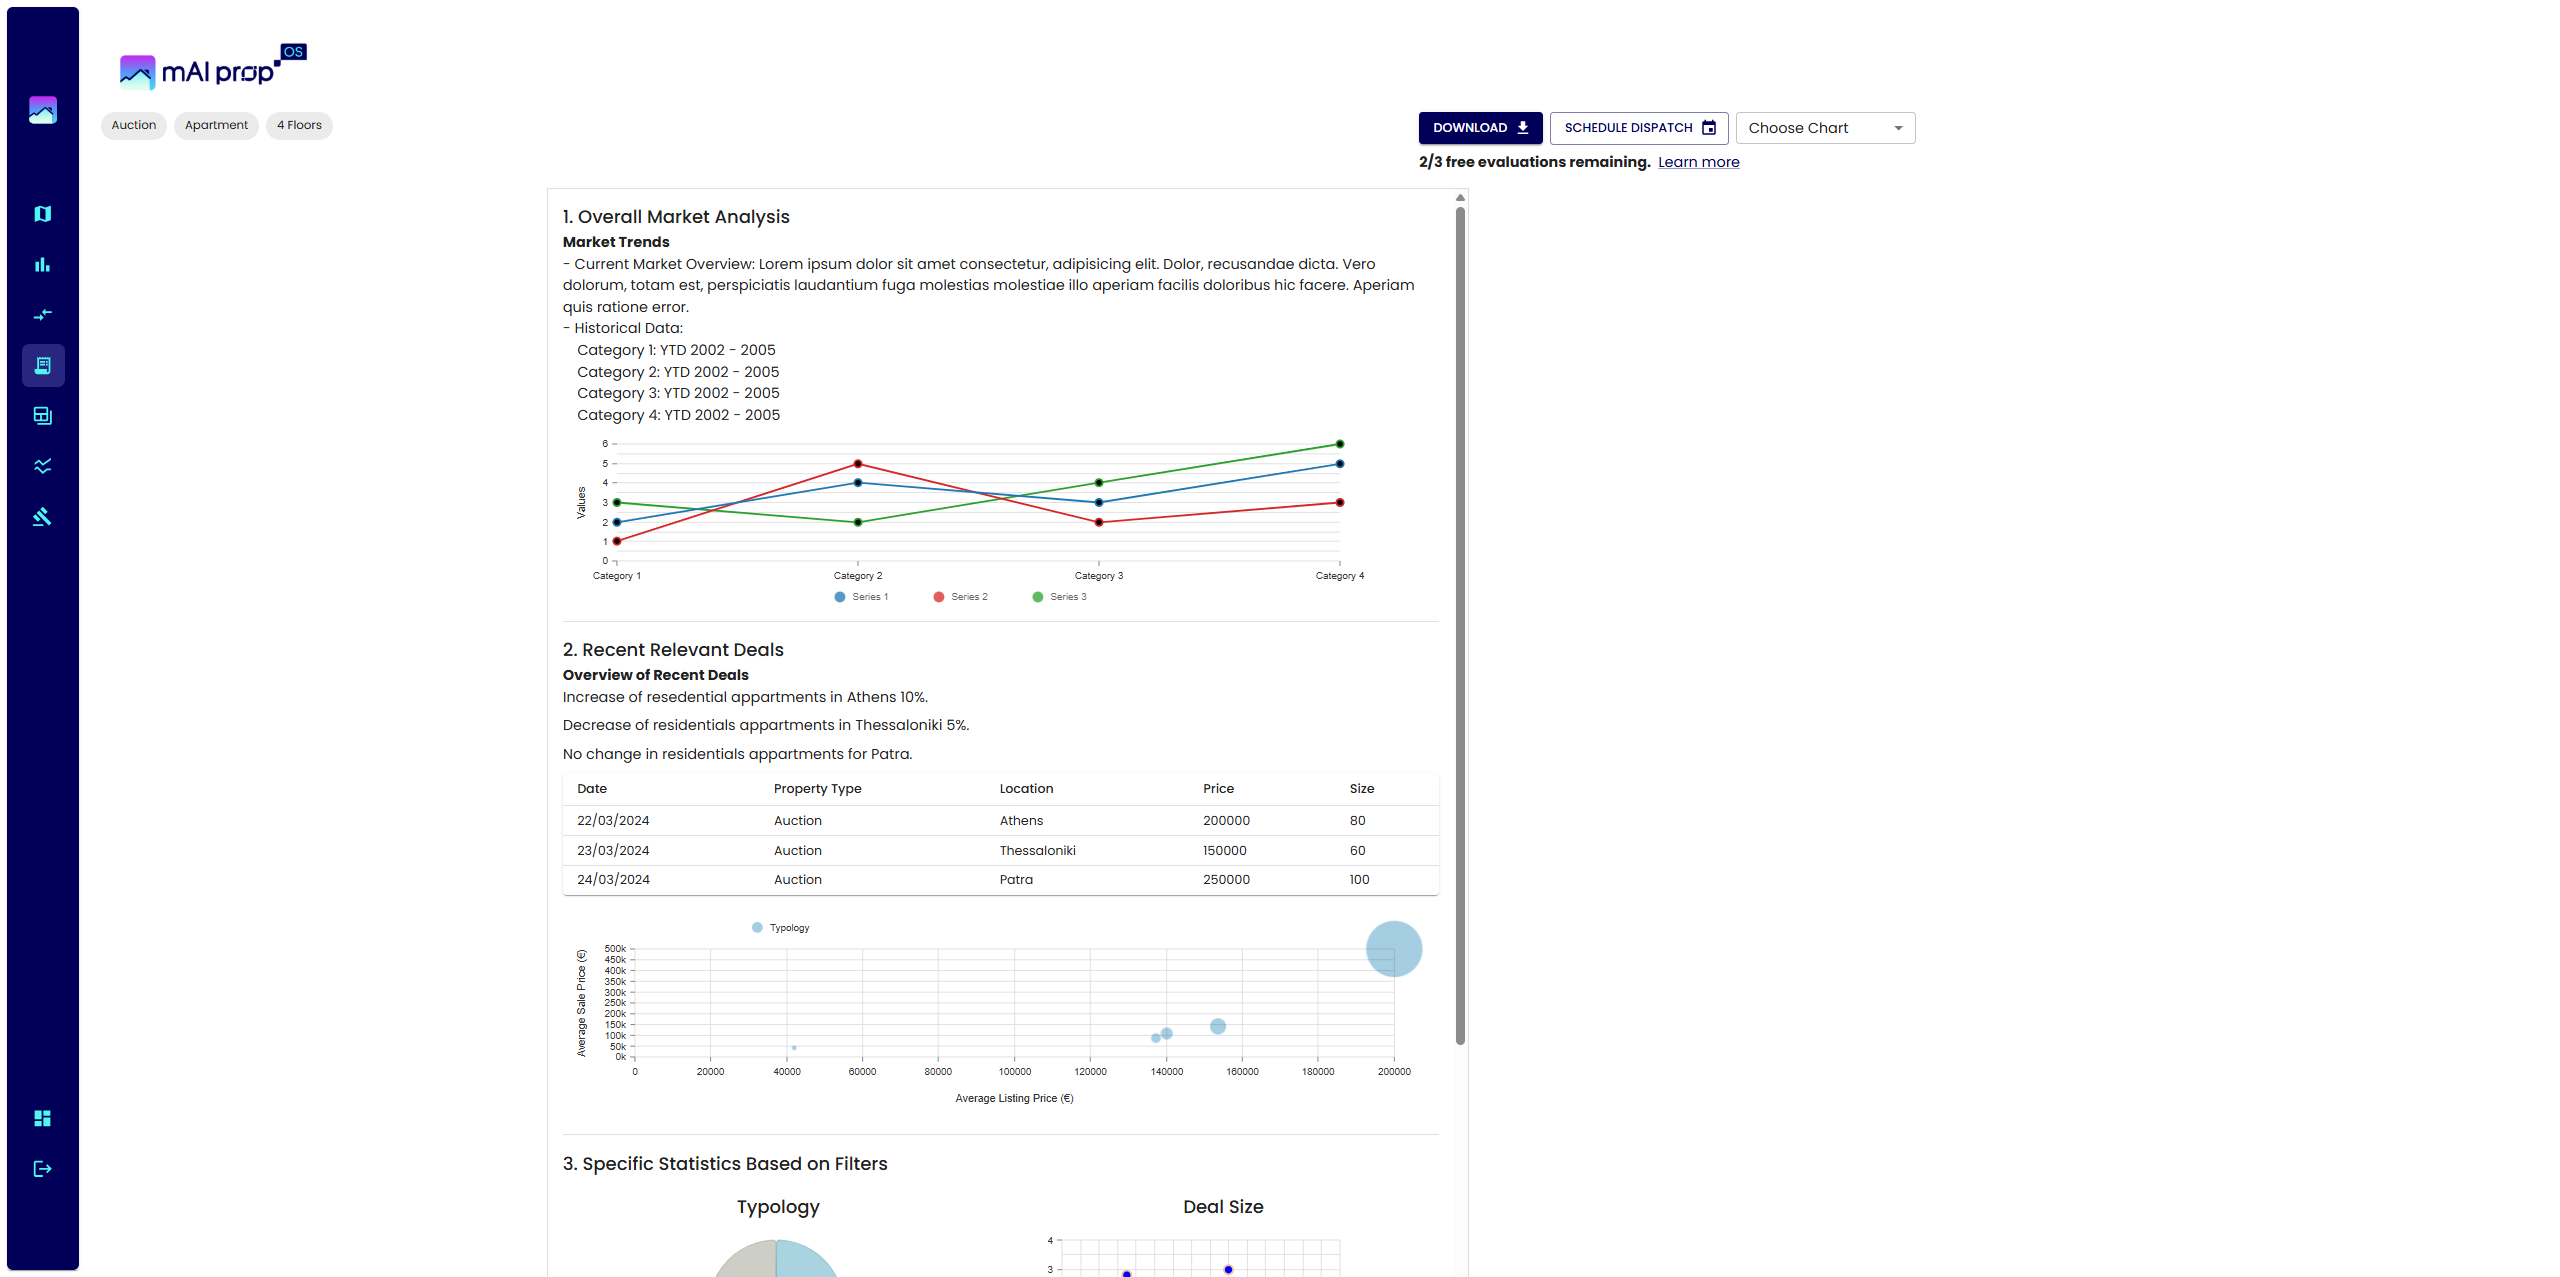This screenshot has width=2560, height=1277.
Task: Follow the Learn more link
Action: 1698,162
